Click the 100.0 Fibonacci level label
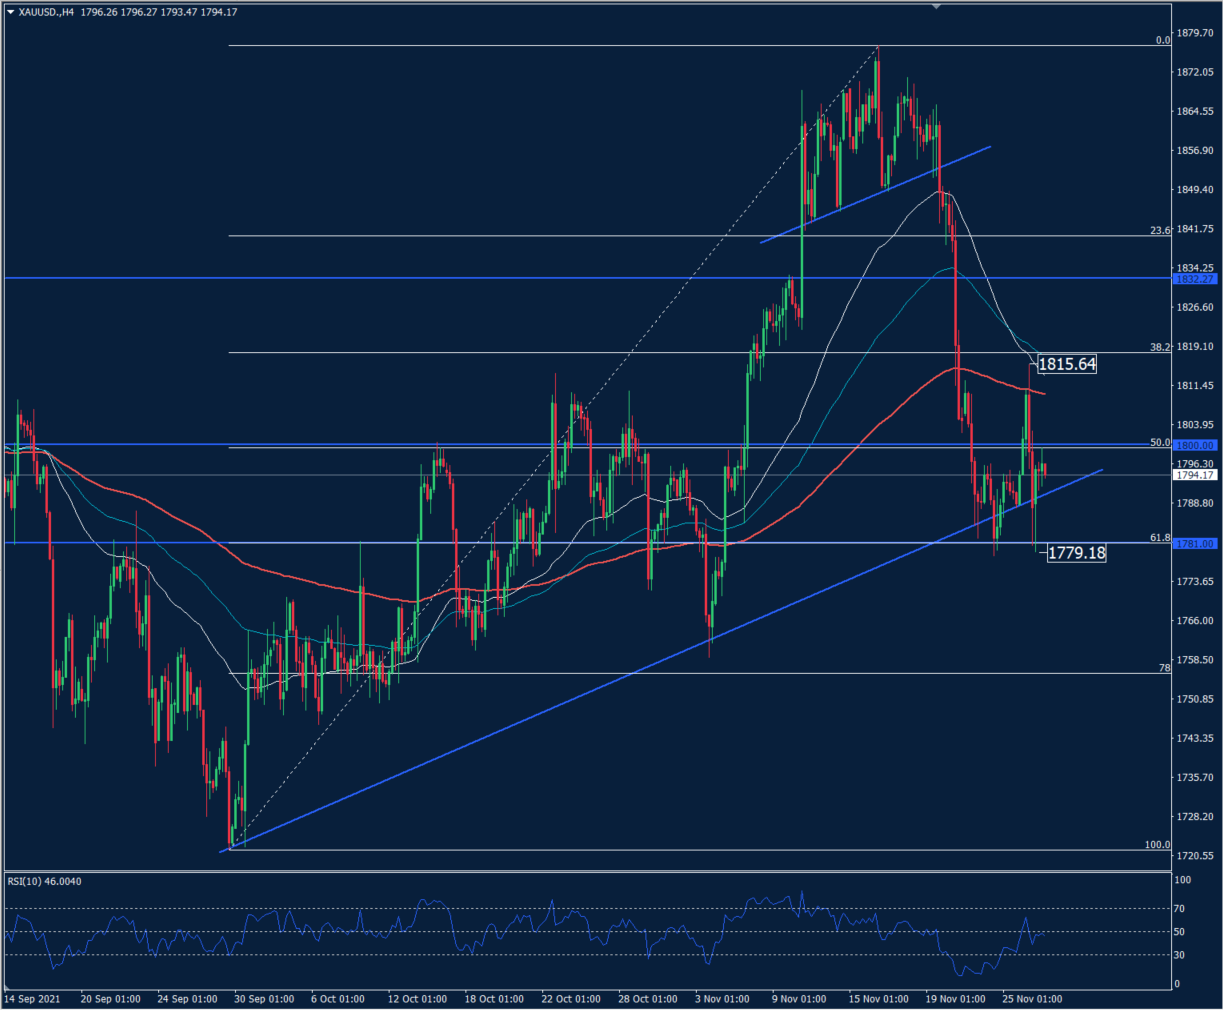The image size is (1223, 1010). (1157, 845)
